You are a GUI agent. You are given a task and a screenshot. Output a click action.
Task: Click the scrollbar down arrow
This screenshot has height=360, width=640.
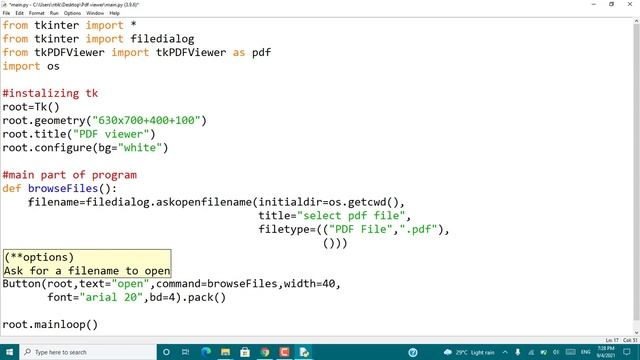tap(636, 333)
